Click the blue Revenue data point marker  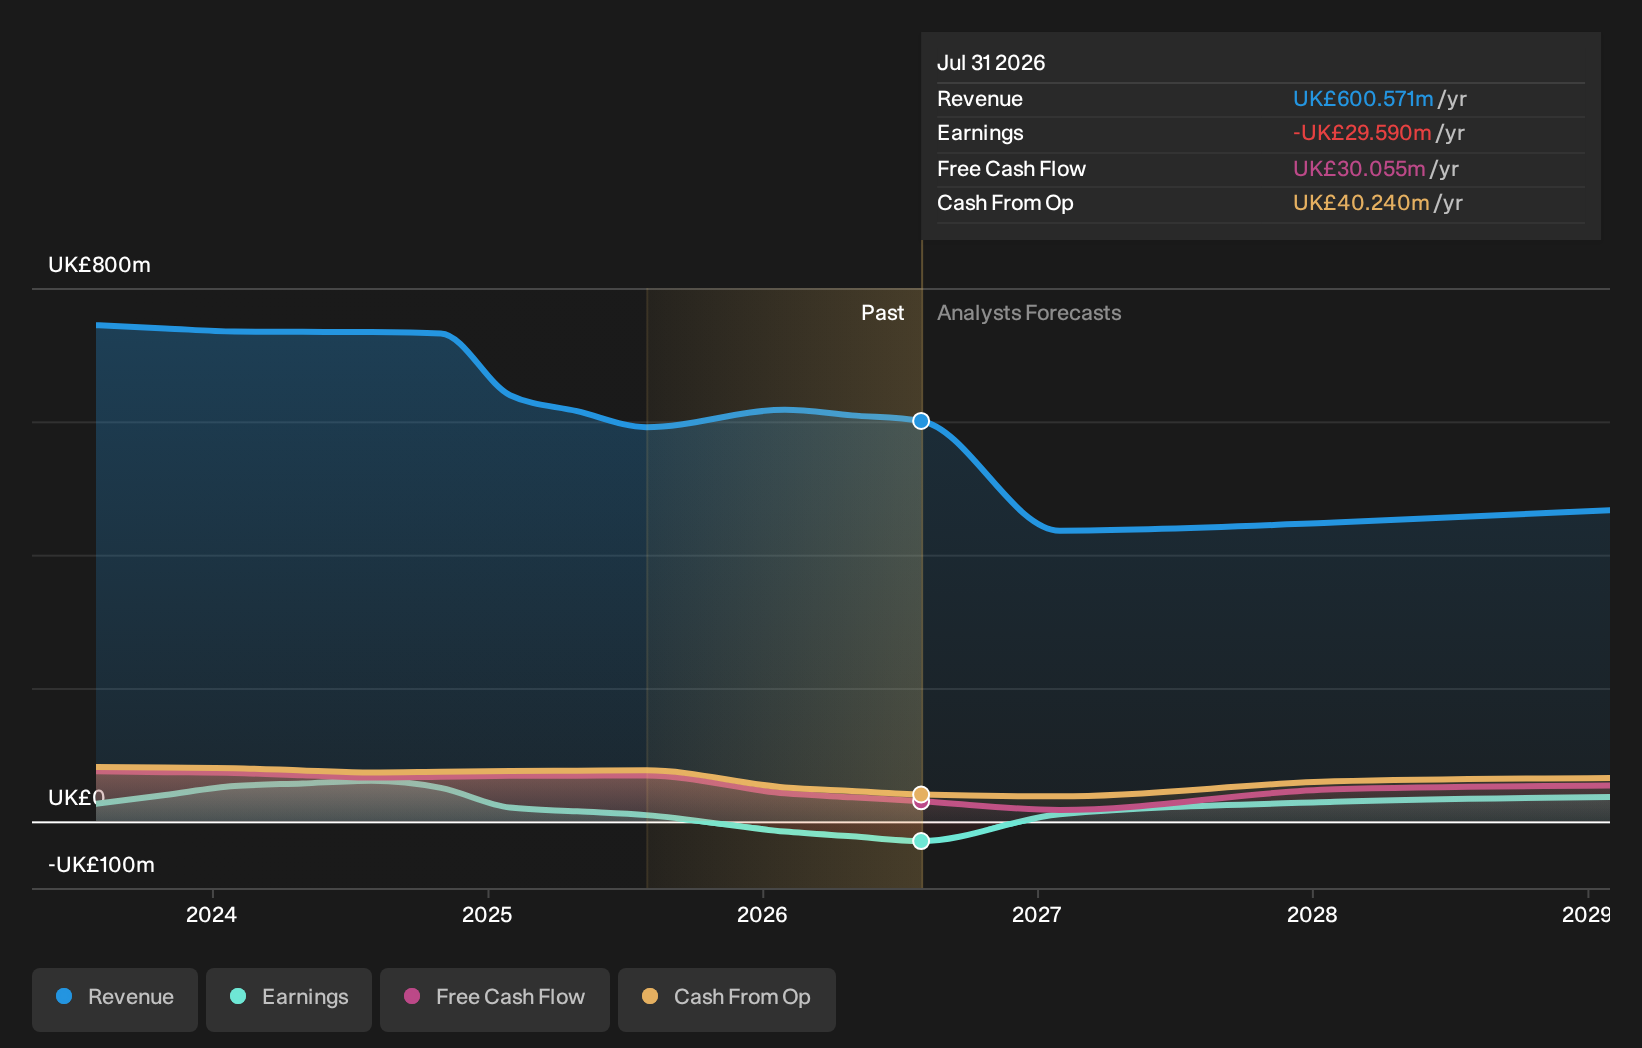click(921, 421)
